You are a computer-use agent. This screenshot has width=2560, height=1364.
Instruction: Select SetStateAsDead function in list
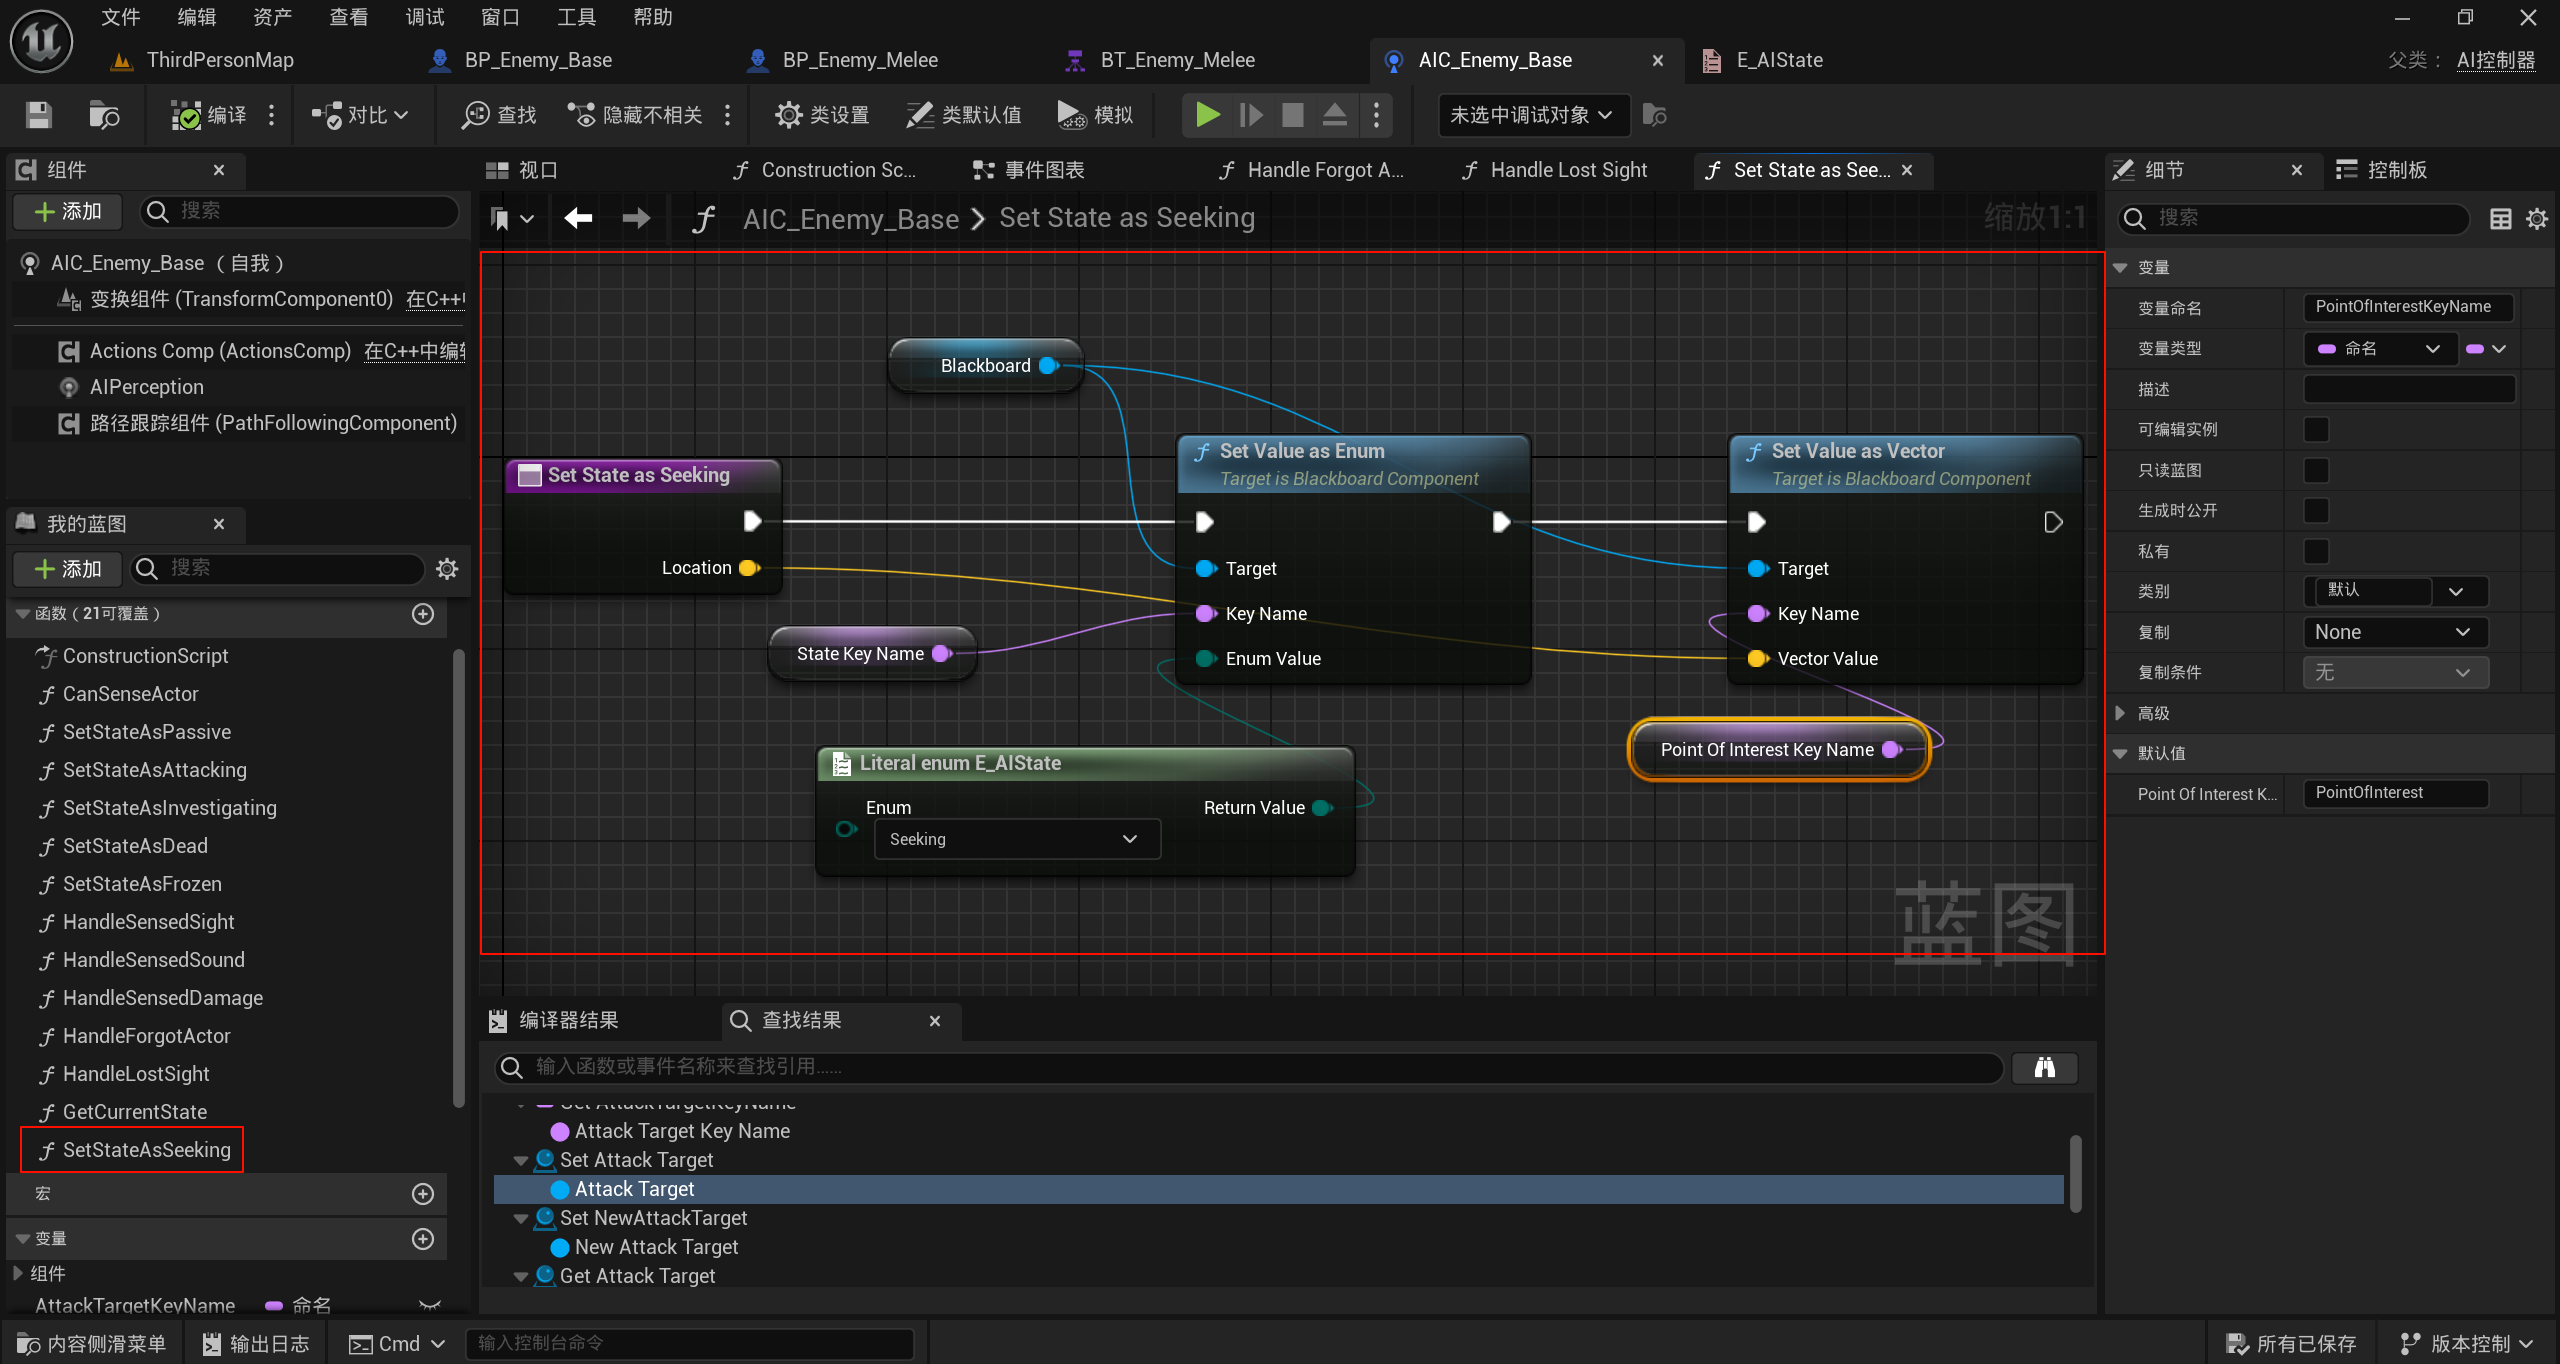pos(135,846)
